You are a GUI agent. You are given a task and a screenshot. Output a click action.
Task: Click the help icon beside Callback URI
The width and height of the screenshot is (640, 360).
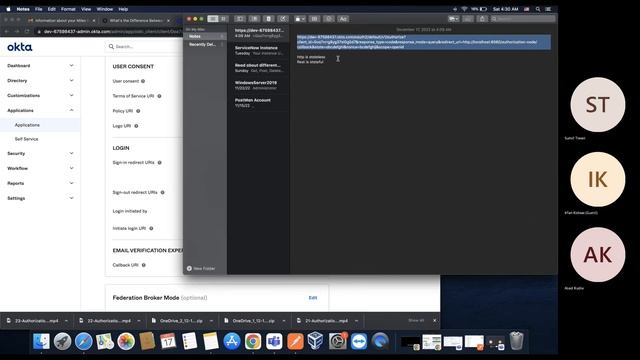144,265
